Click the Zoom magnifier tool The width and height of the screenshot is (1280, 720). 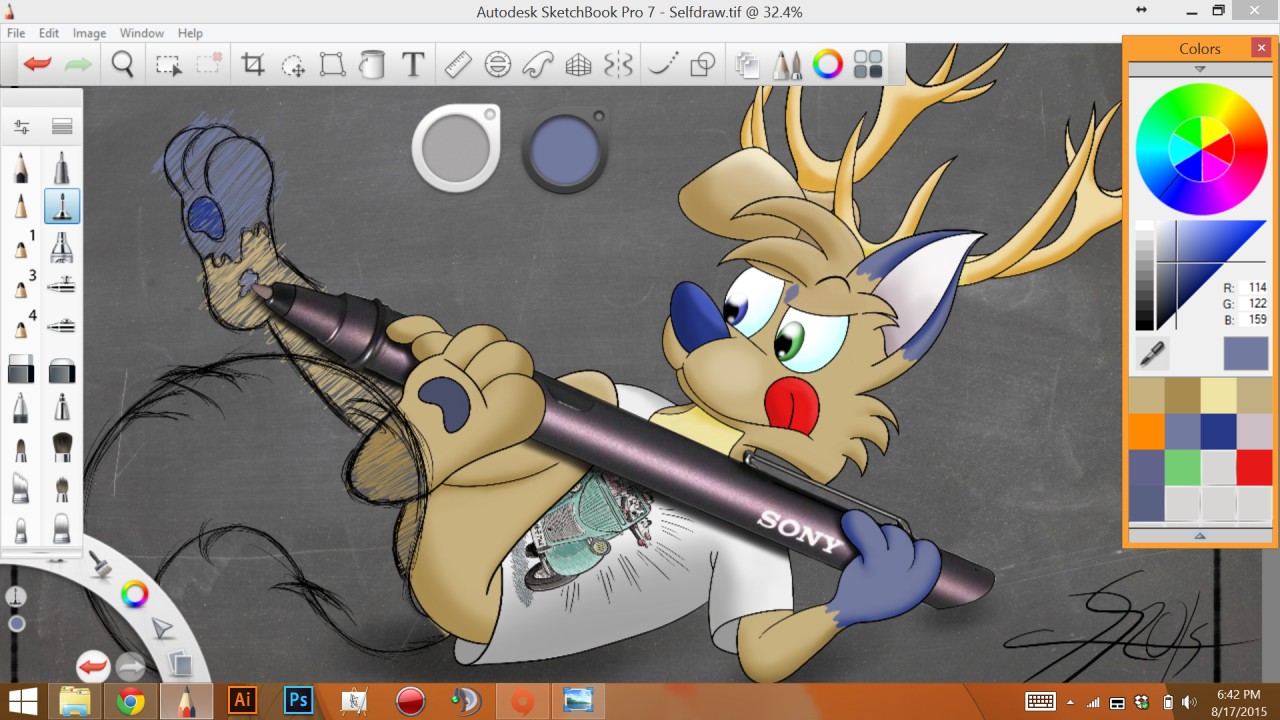coord(122,66)
